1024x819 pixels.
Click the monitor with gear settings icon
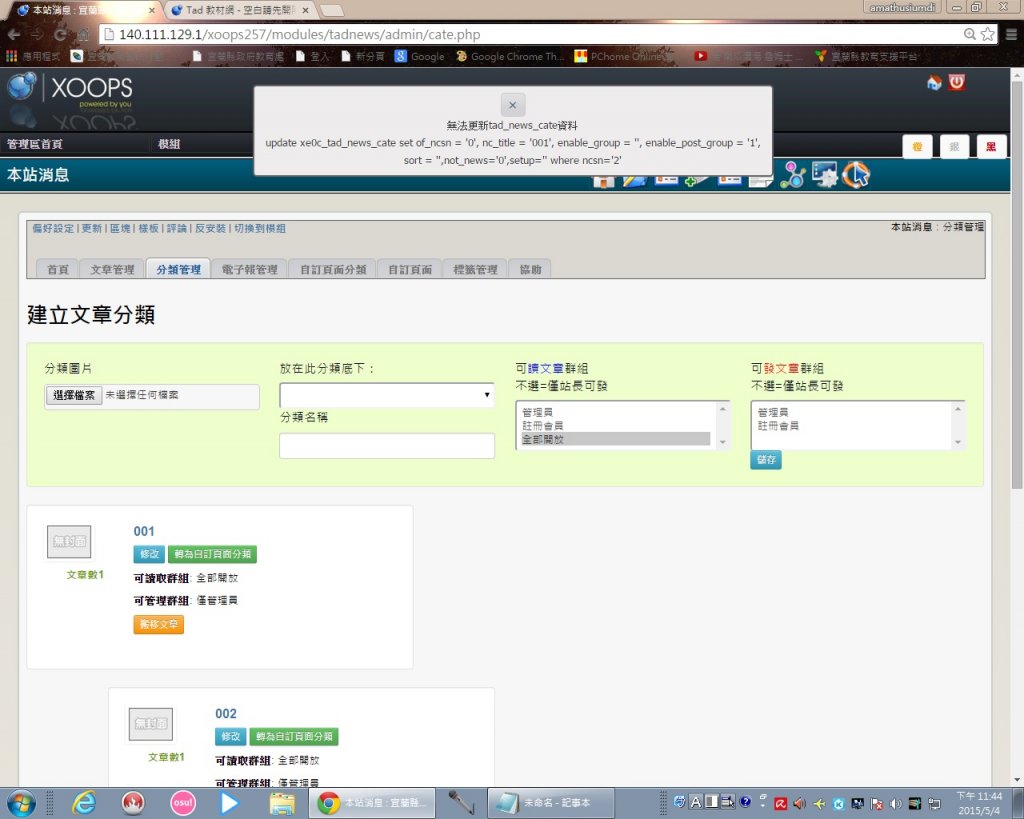pos(824,175)
